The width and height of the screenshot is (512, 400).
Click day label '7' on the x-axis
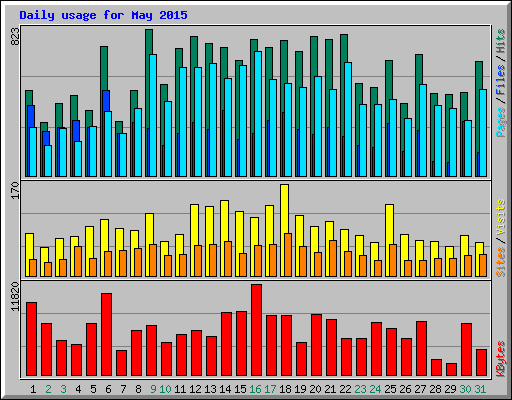click(x=123, y=389)
